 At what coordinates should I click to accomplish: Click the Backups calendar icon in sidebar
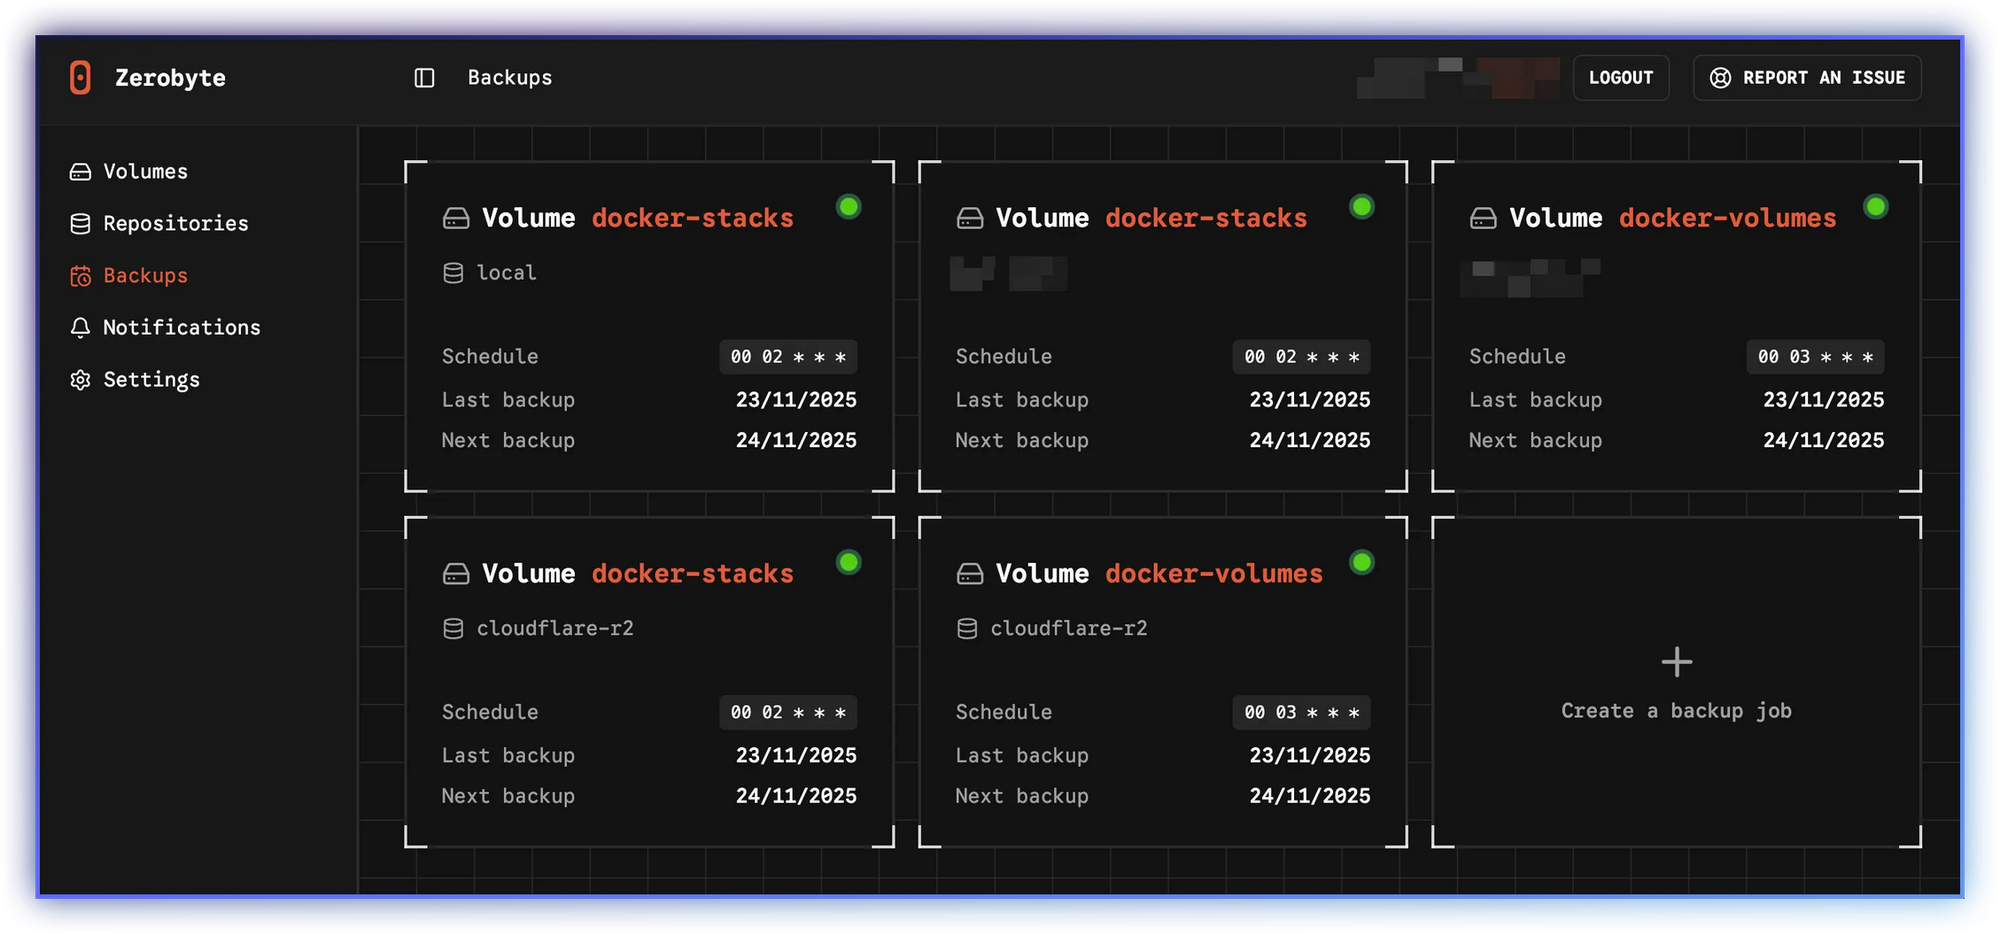(x=80, y=276)
